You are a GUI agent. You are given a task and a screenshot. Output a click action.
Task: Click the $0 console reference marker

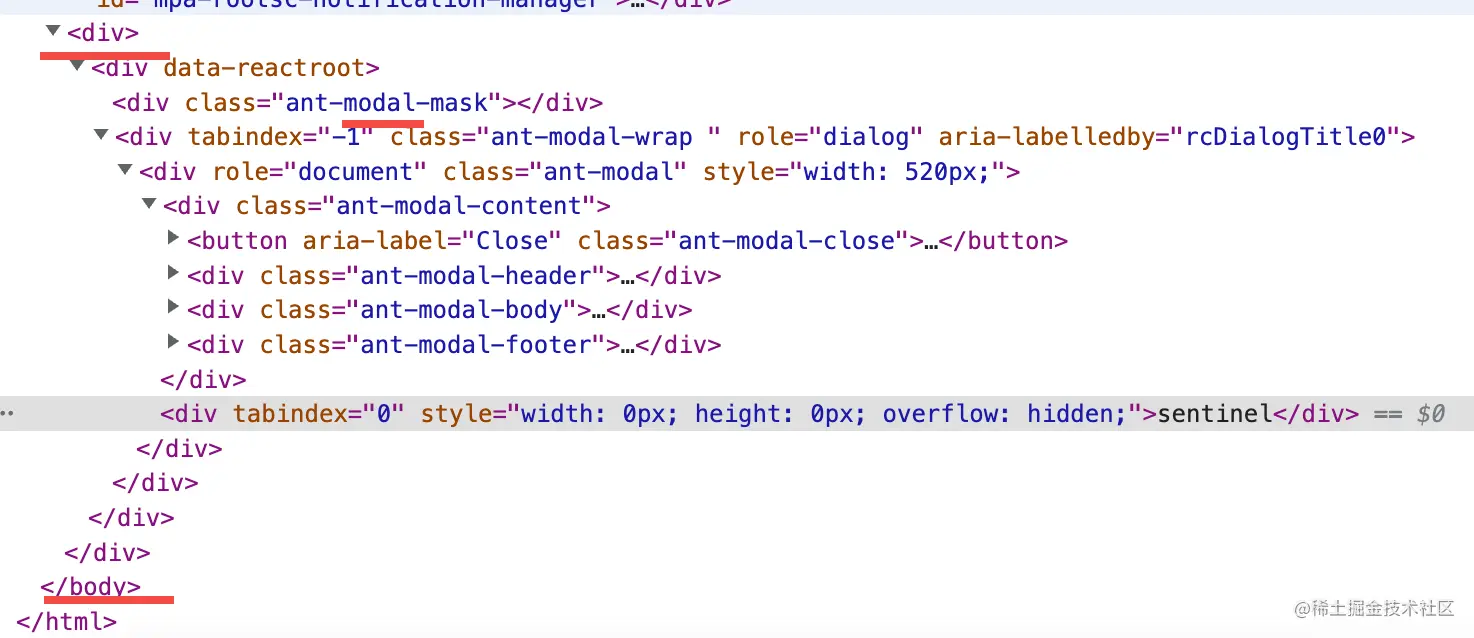point(1431,413)
